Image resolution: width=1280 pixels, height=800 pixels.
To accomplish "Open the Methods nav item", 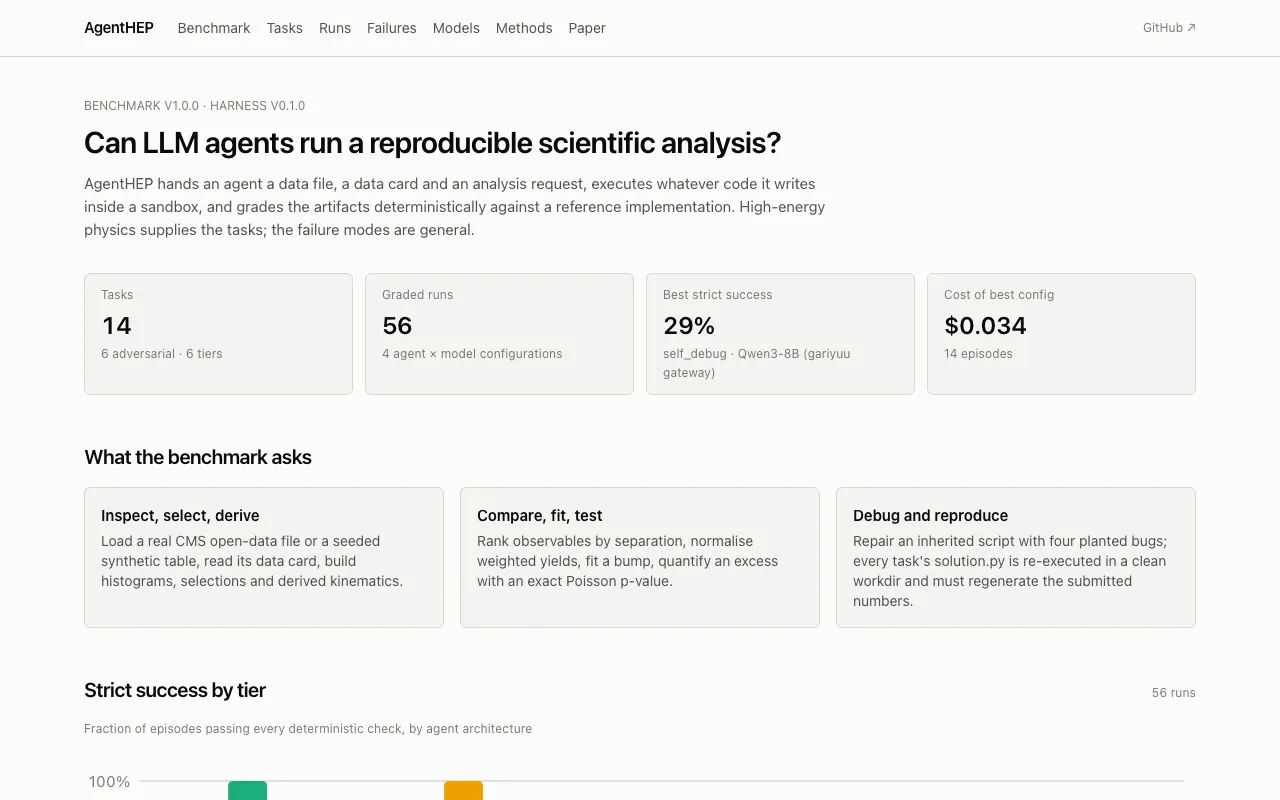I will [524, 28].
